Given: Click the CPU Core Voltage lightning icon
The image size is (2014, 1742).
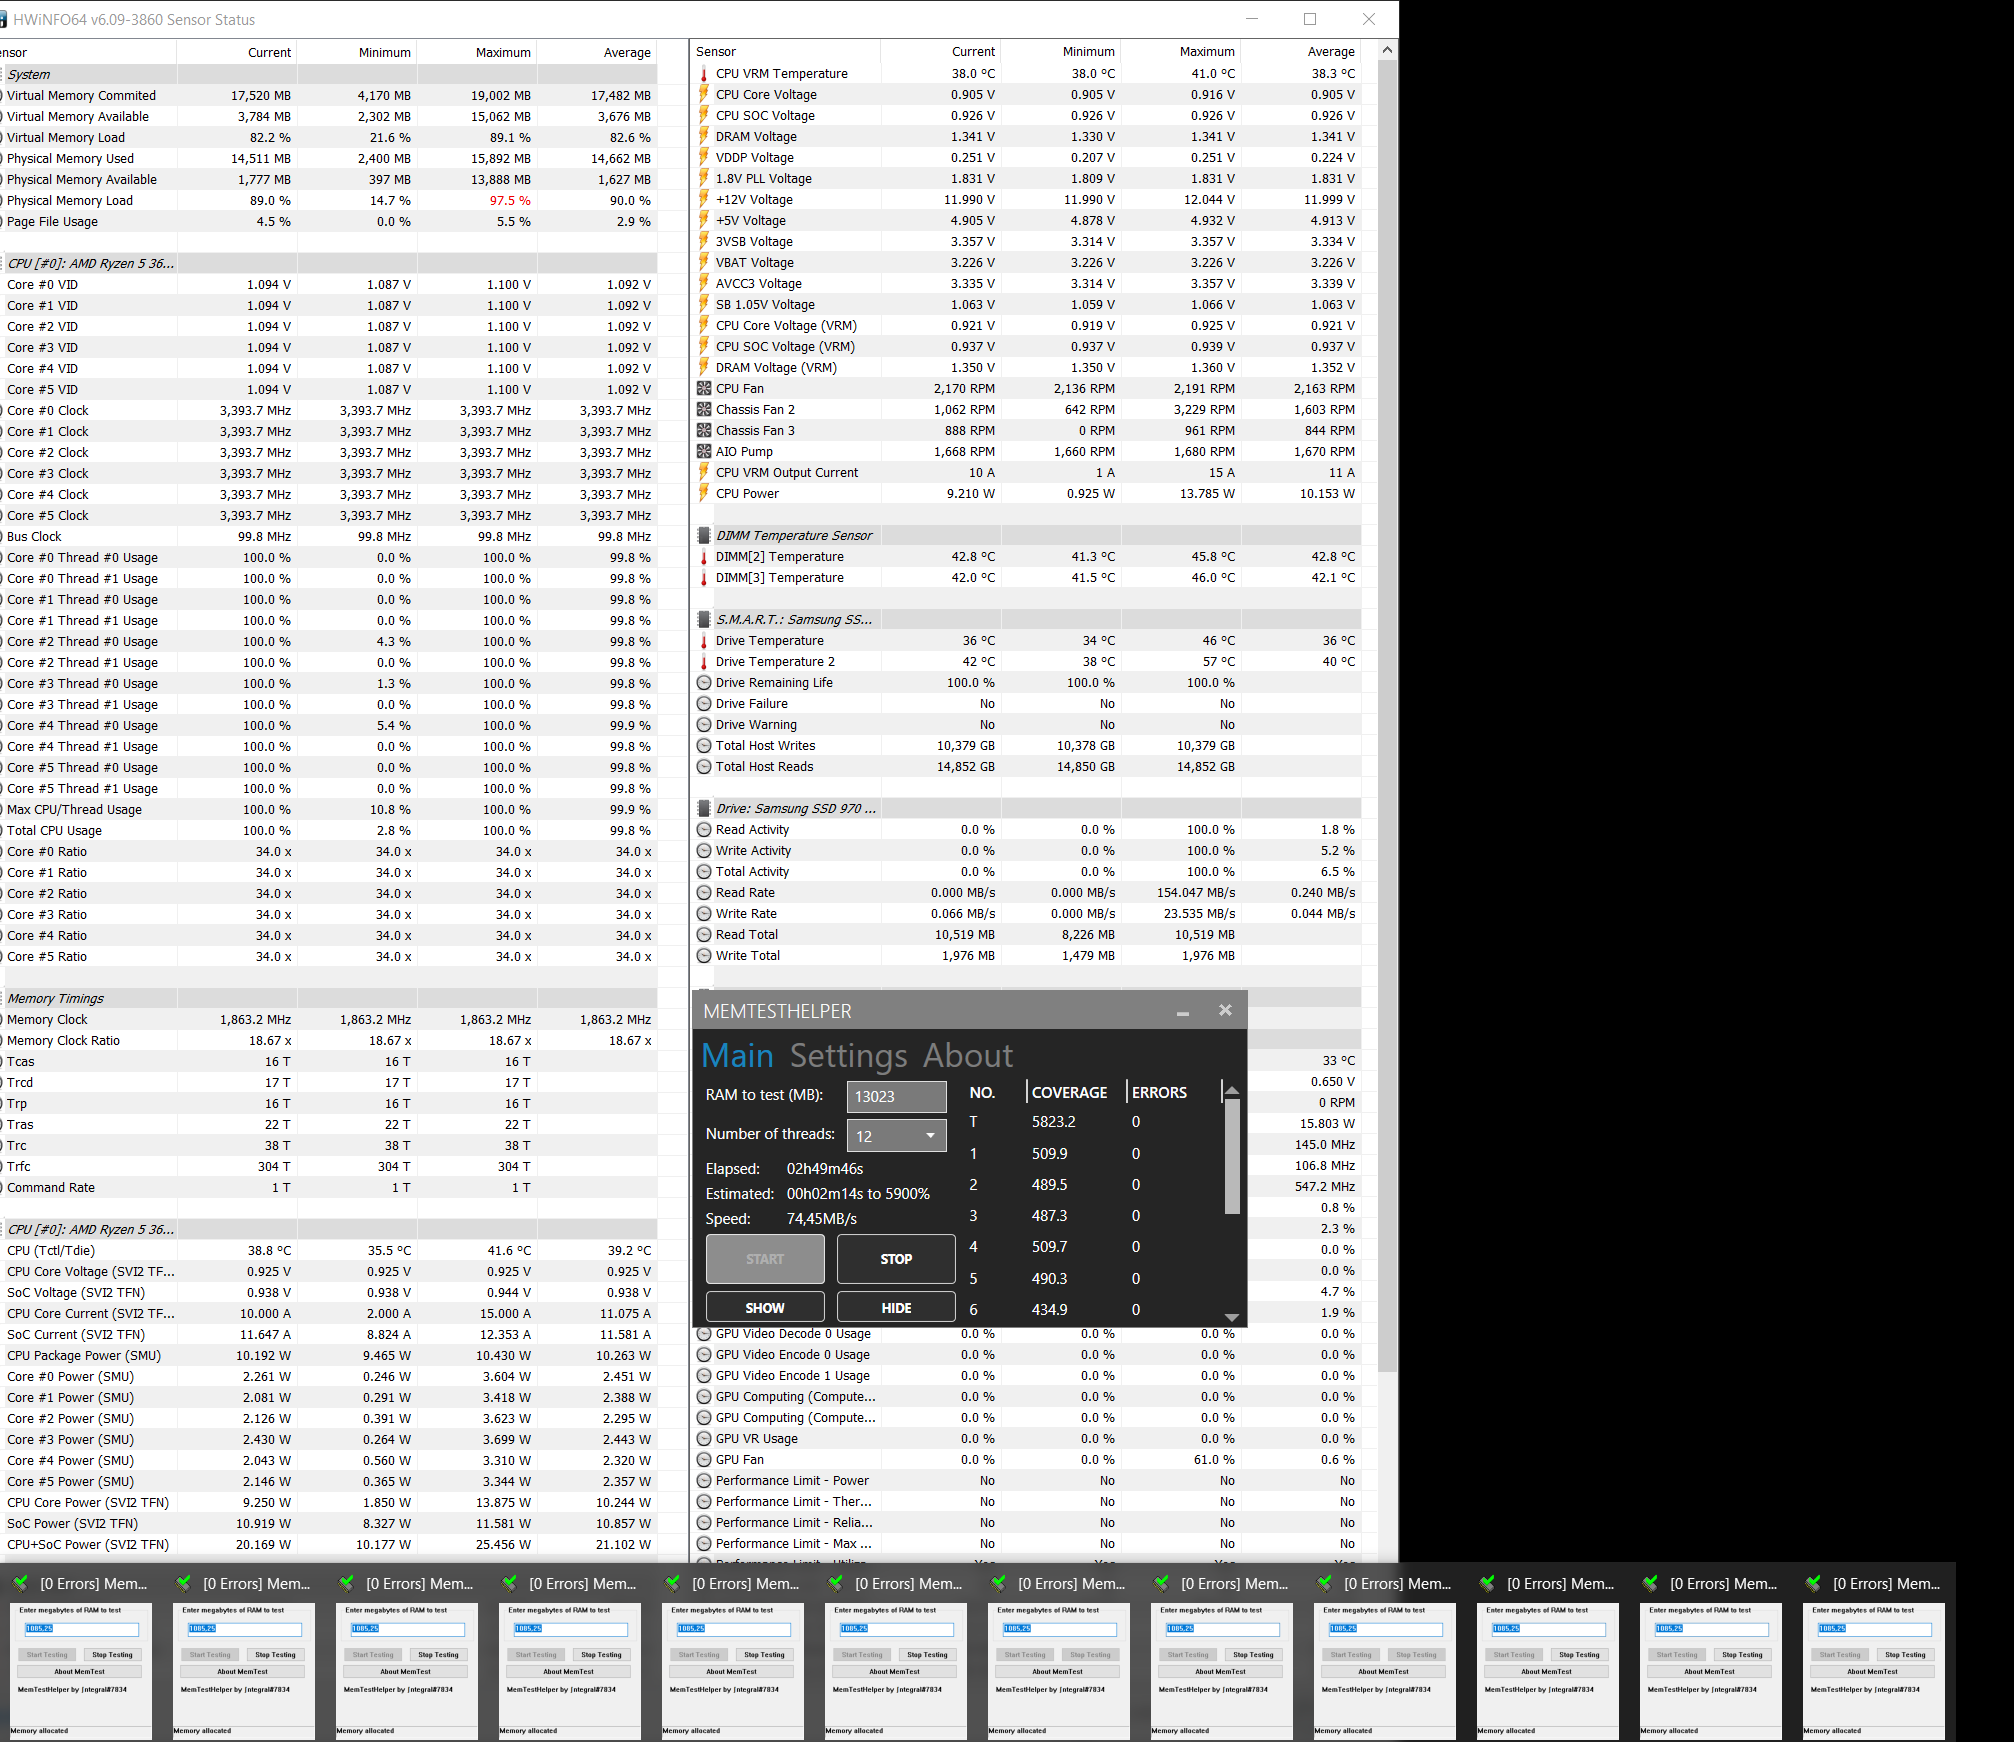Looking at the screenshot, I should 704,95.
